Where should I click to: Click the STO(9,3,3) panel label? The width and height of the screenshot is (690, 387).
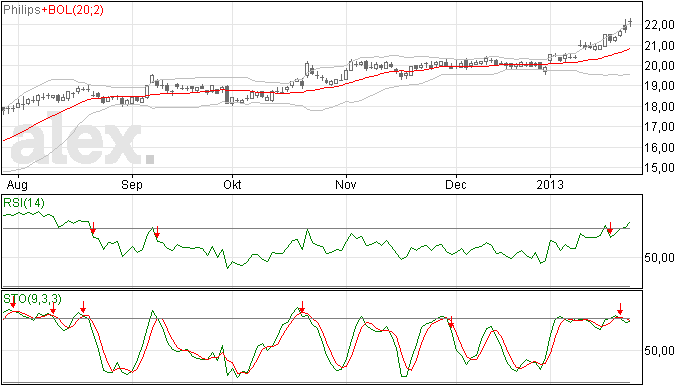33,299
